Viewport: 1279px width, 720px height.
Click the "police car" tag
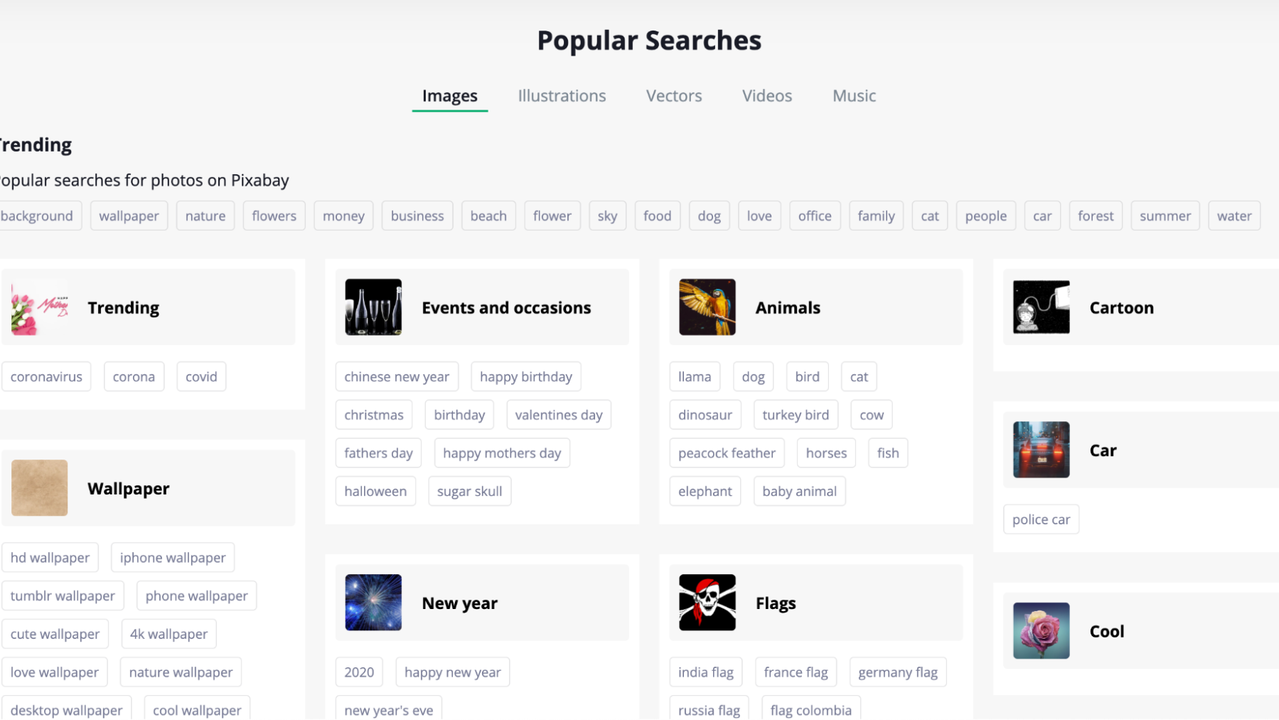[1041, 520]
